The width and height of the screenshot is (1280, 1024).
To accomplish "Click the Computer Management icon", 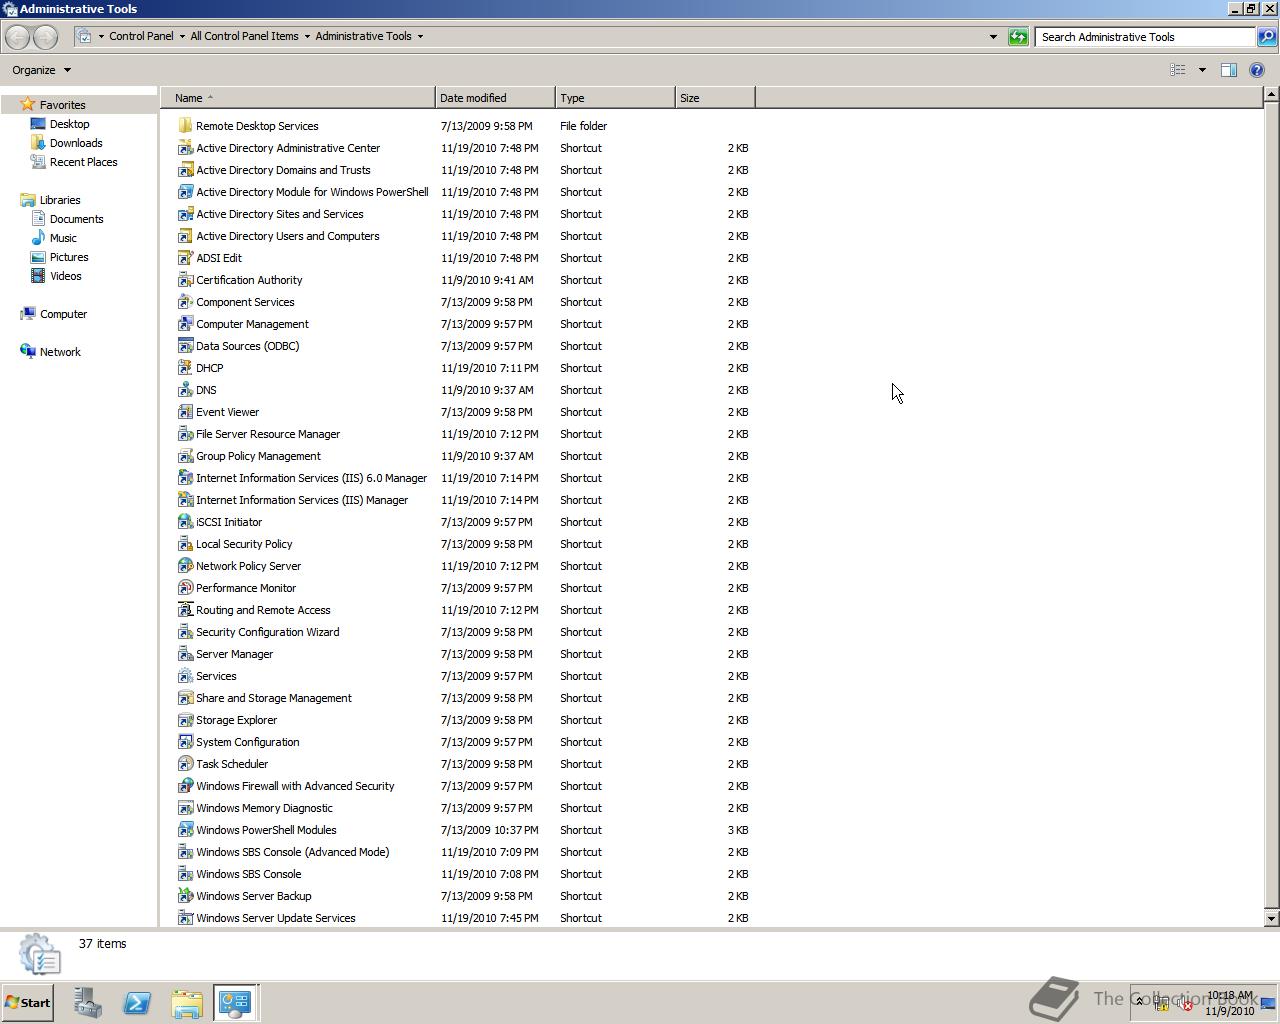I will click(185, 324).
